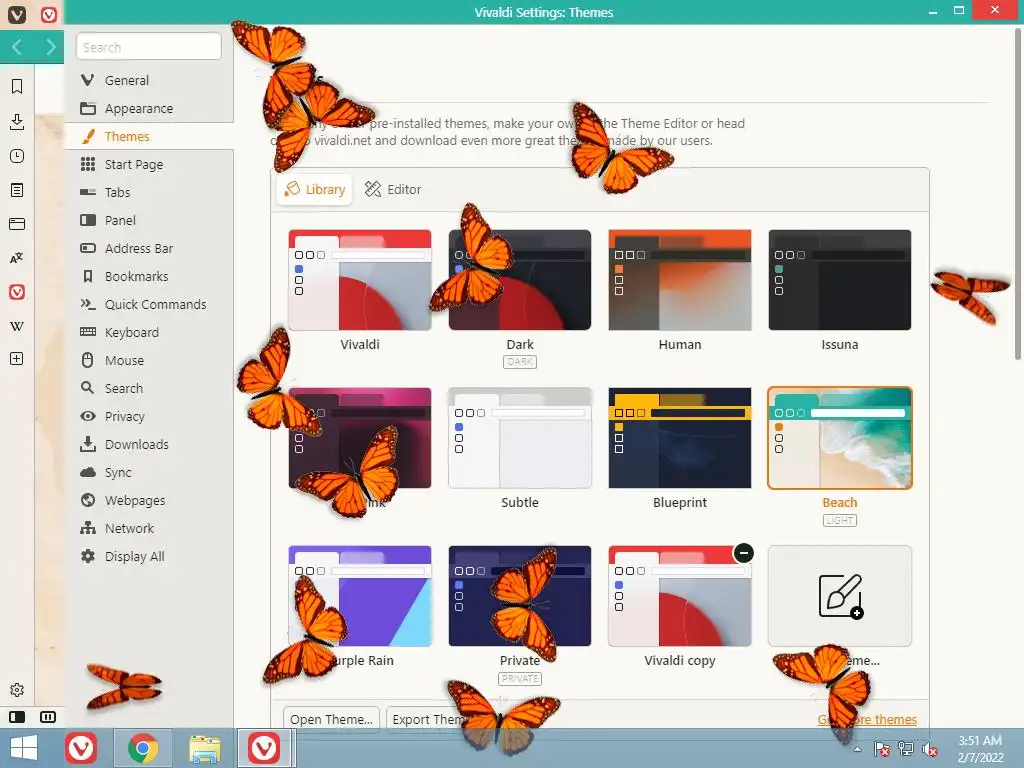This screenshot has width=1024, height=768.
Task: Click the network tray icon
Action: [x=906, y=749]
